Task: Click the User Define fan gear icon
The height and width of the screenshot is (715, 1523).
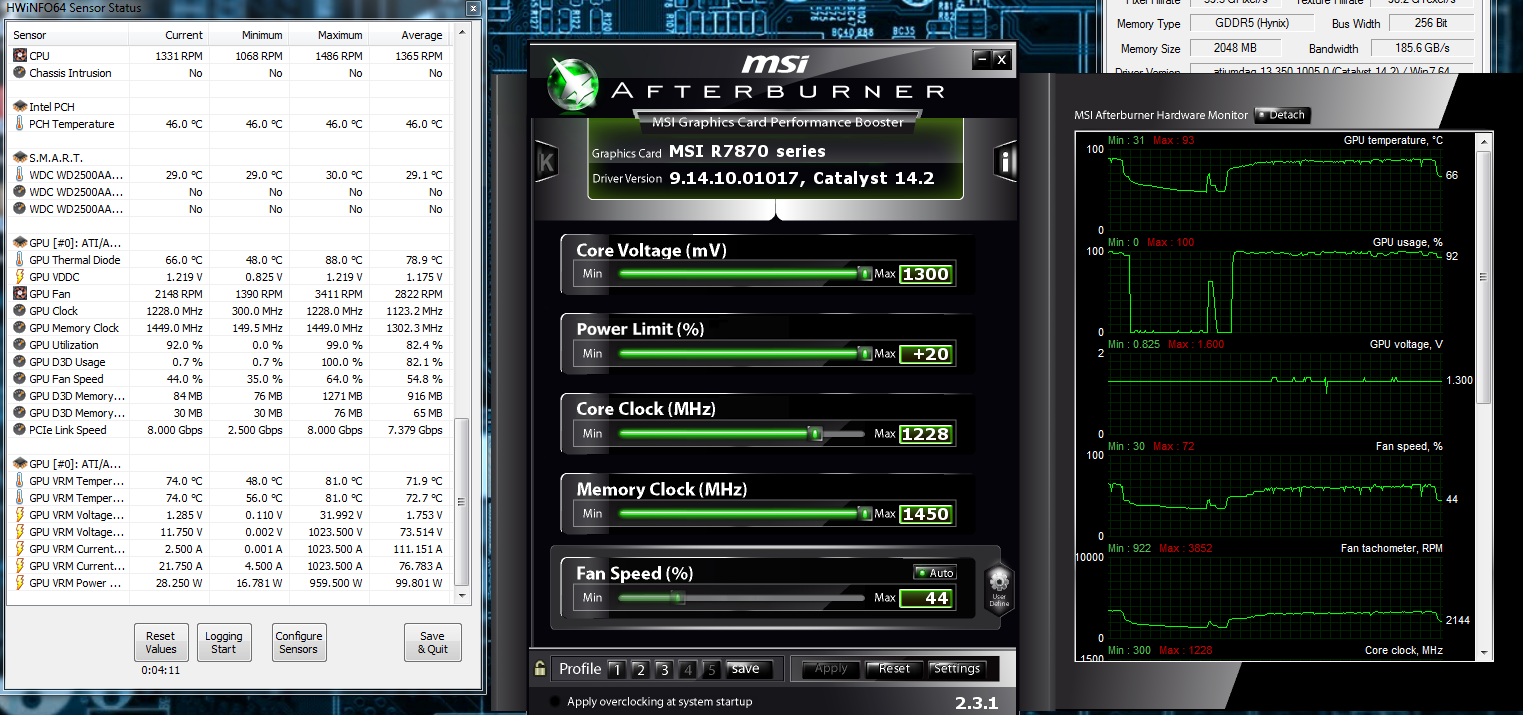Action: 999,587
